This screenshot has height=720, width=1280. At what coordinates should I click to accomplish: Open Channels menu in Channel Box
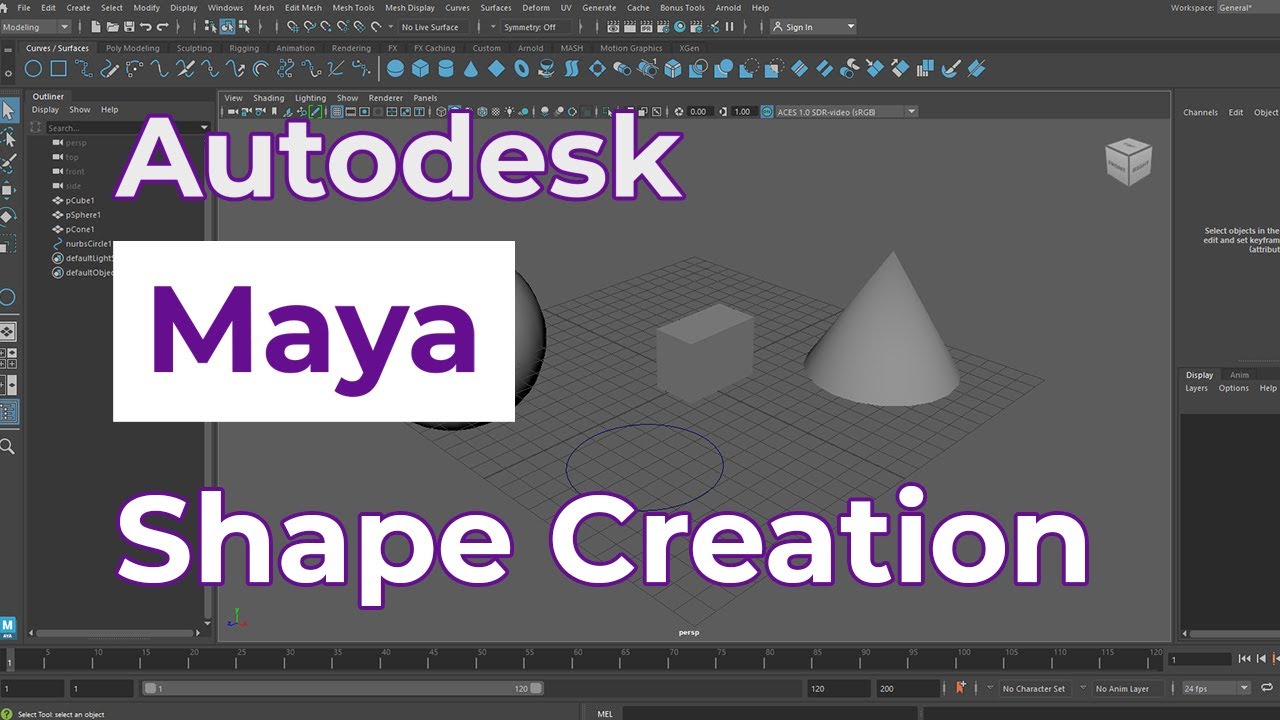coord(1200,112)
